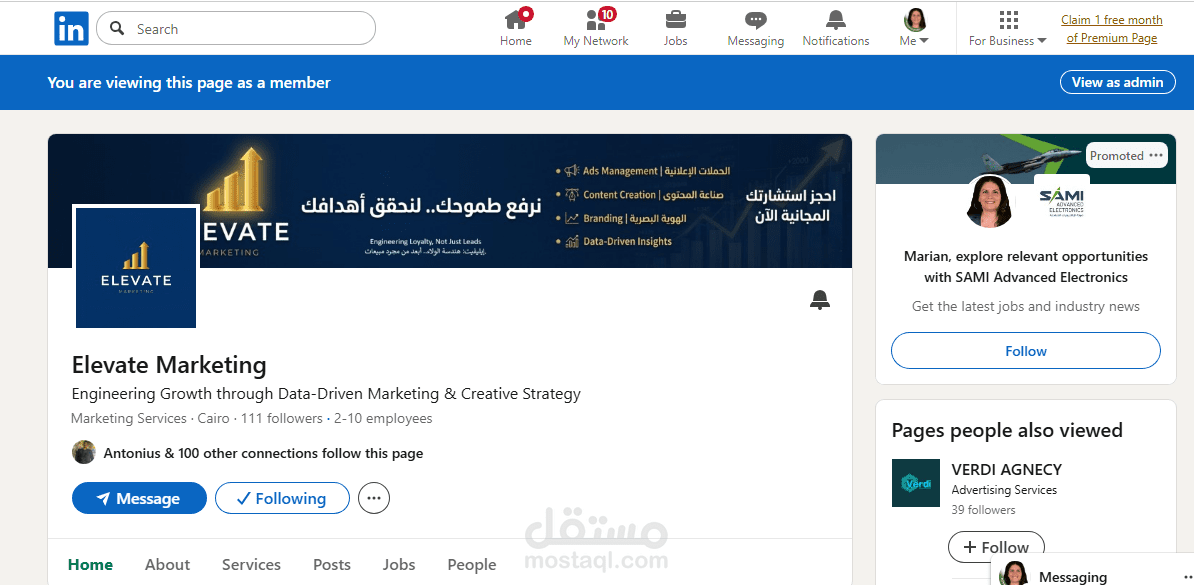Click the 2-10 employees link
The height and width of the screenshot is (585, 1194).
coord(383,418)
